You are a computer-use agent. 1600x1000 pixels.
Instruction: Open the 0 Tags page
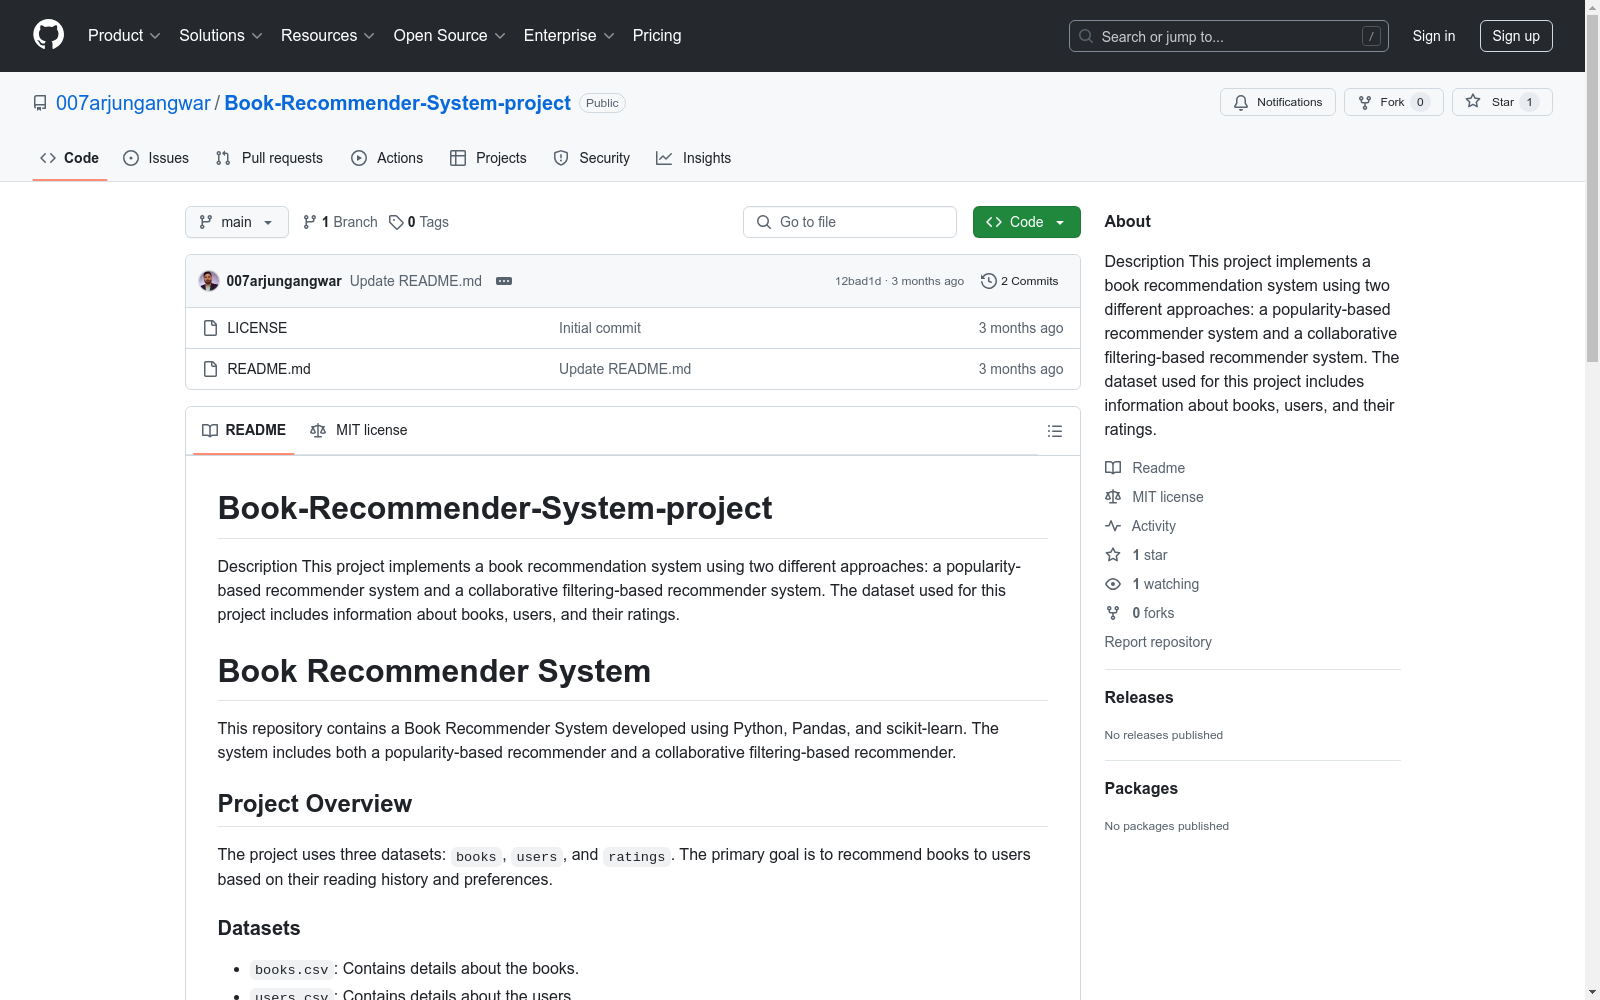pos(419,222)
